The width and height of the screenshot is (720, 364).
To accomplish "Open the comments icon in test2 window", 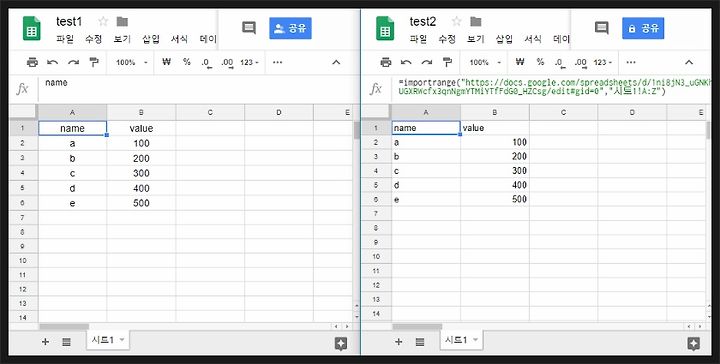I will [602, 28].
